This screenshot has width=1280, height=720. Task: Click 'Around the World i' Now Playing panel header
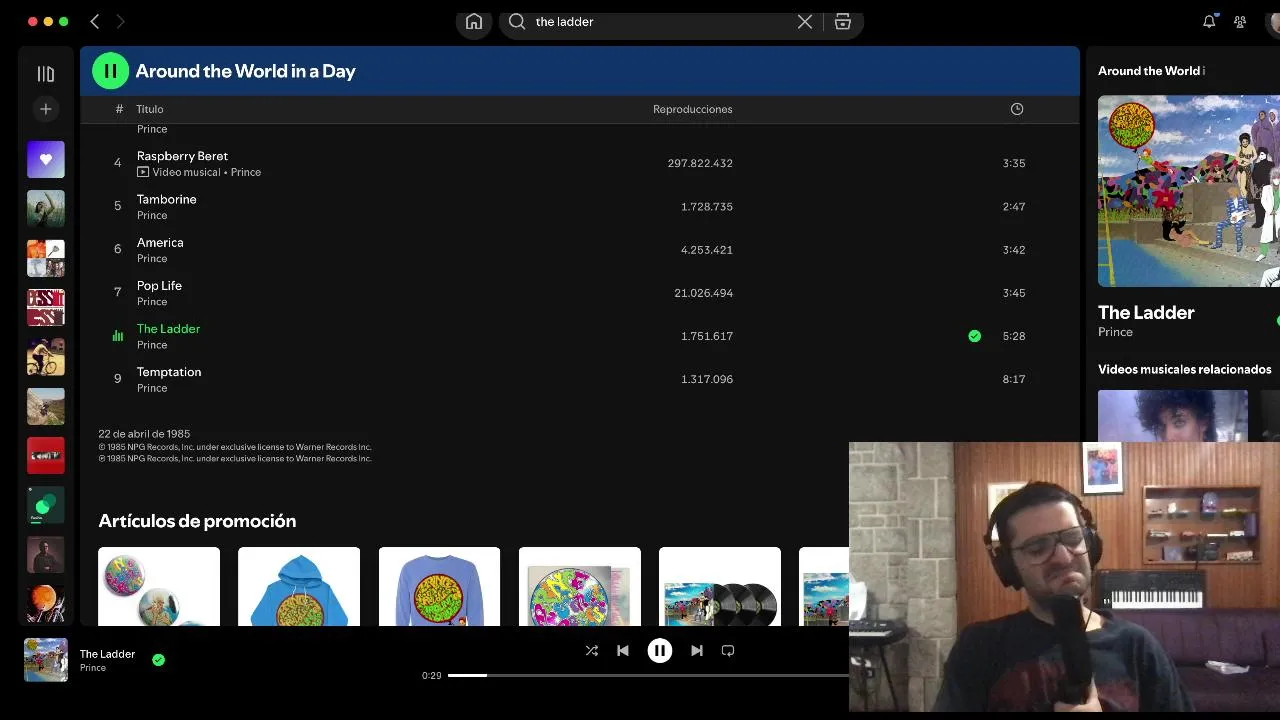tap(1151, 71)
